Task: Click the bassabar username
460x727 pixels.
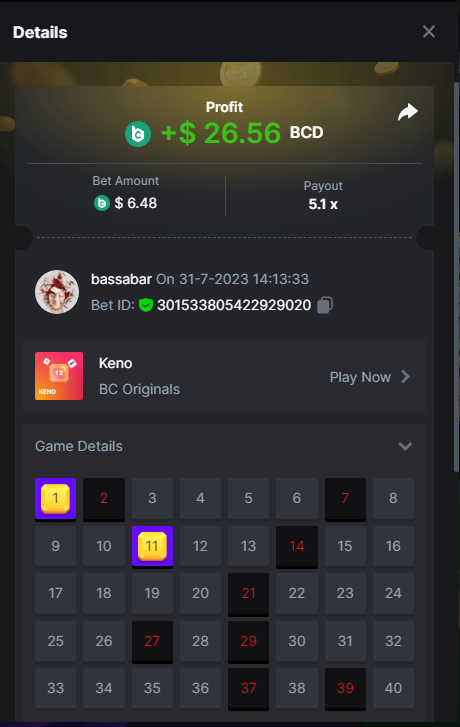Action: 121,279
